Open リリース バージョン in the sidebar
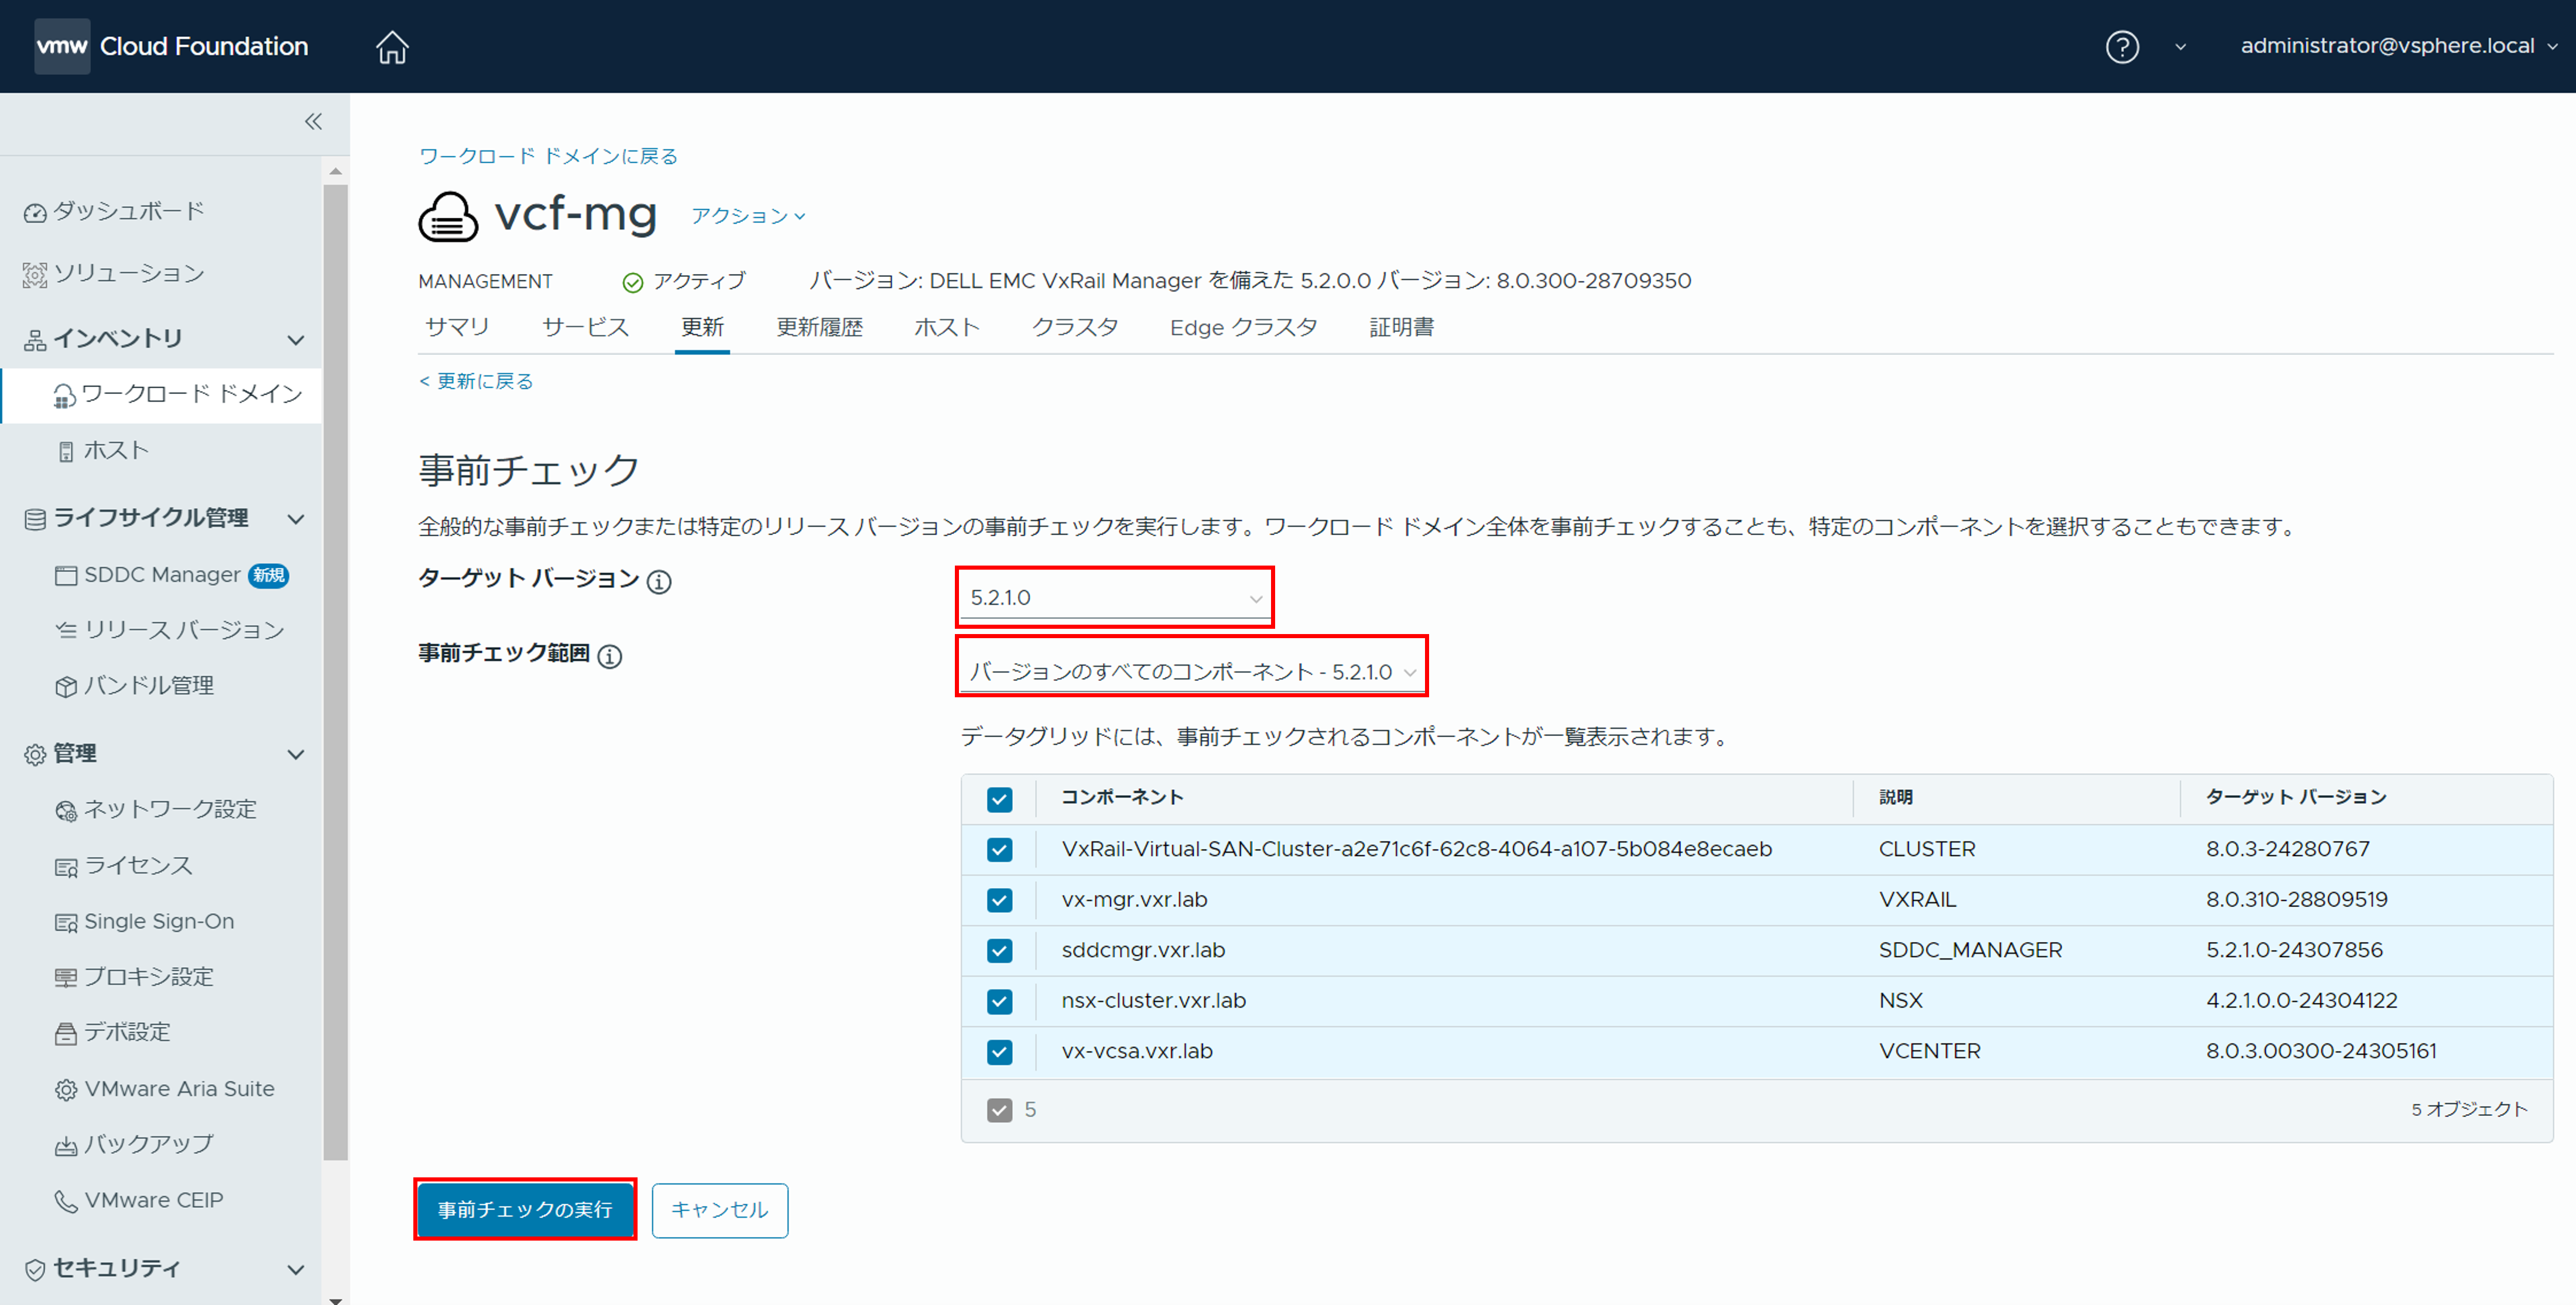The image size is (2576, 1305). 170,630
